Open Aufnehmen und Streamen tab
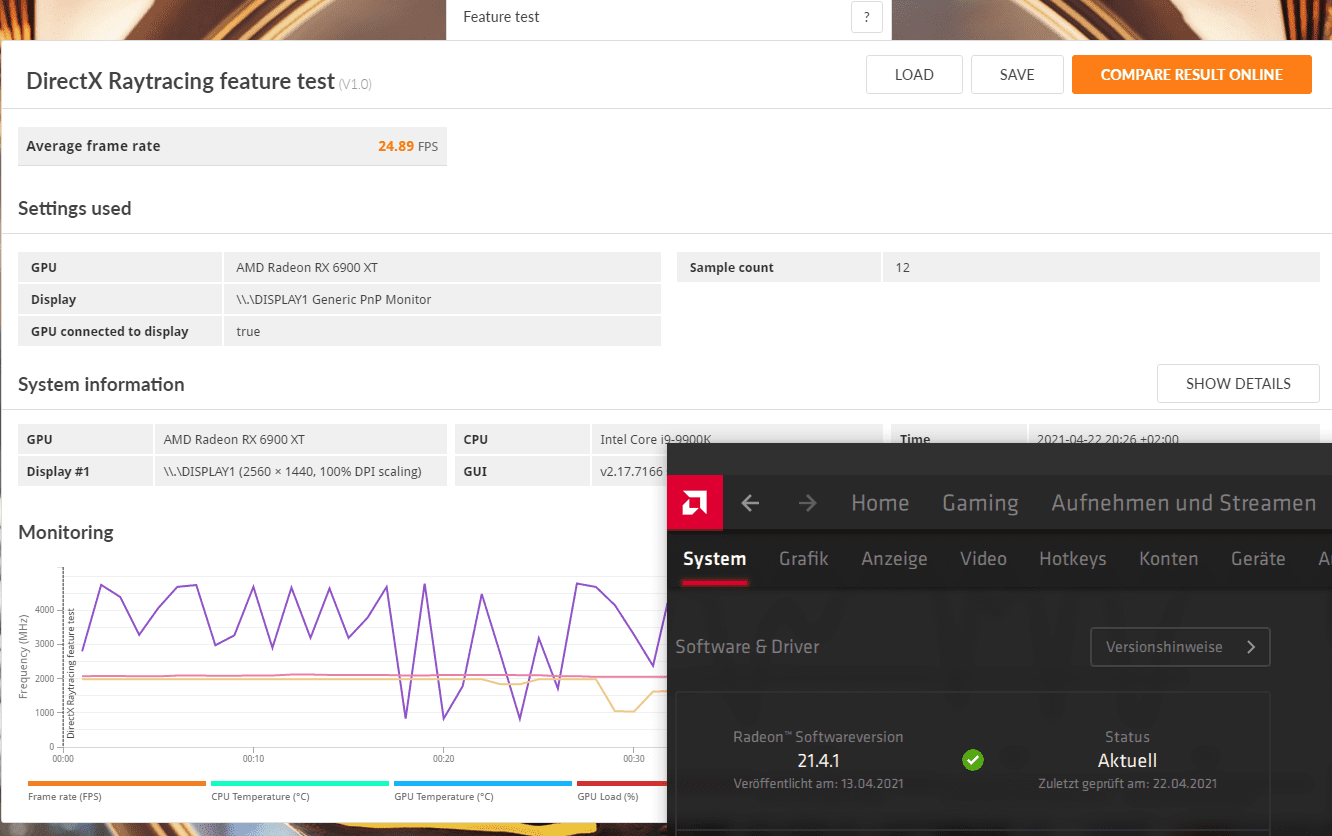Screen dimensions: 1332x836 [1183, 503]
